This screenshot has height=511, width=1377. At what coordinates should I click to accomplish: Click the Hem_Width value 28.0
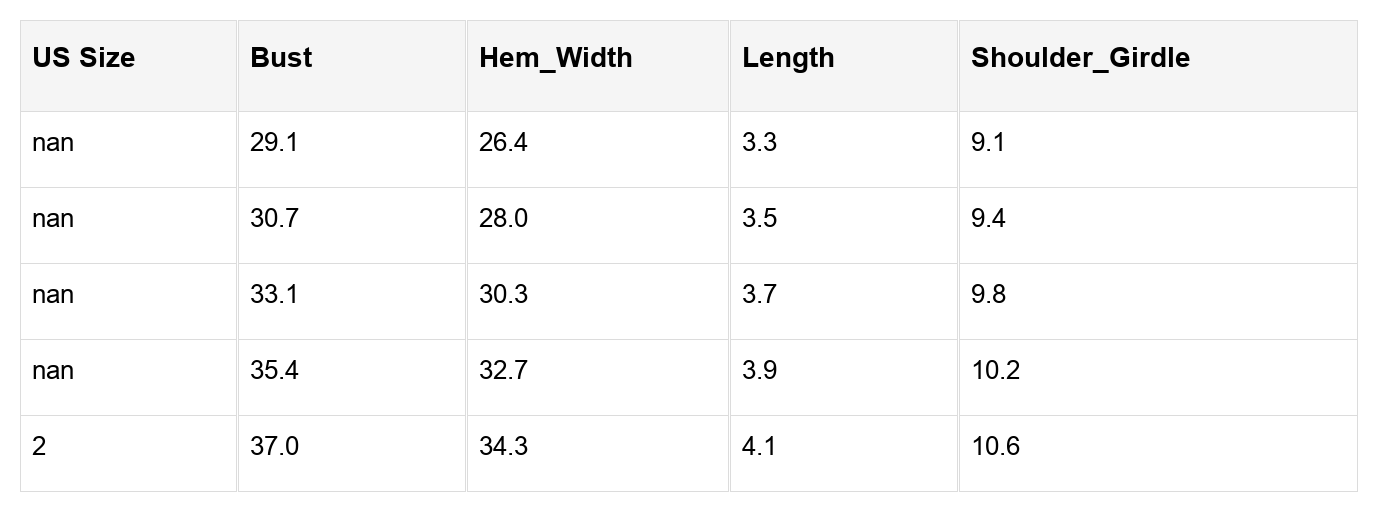point(503,219)
